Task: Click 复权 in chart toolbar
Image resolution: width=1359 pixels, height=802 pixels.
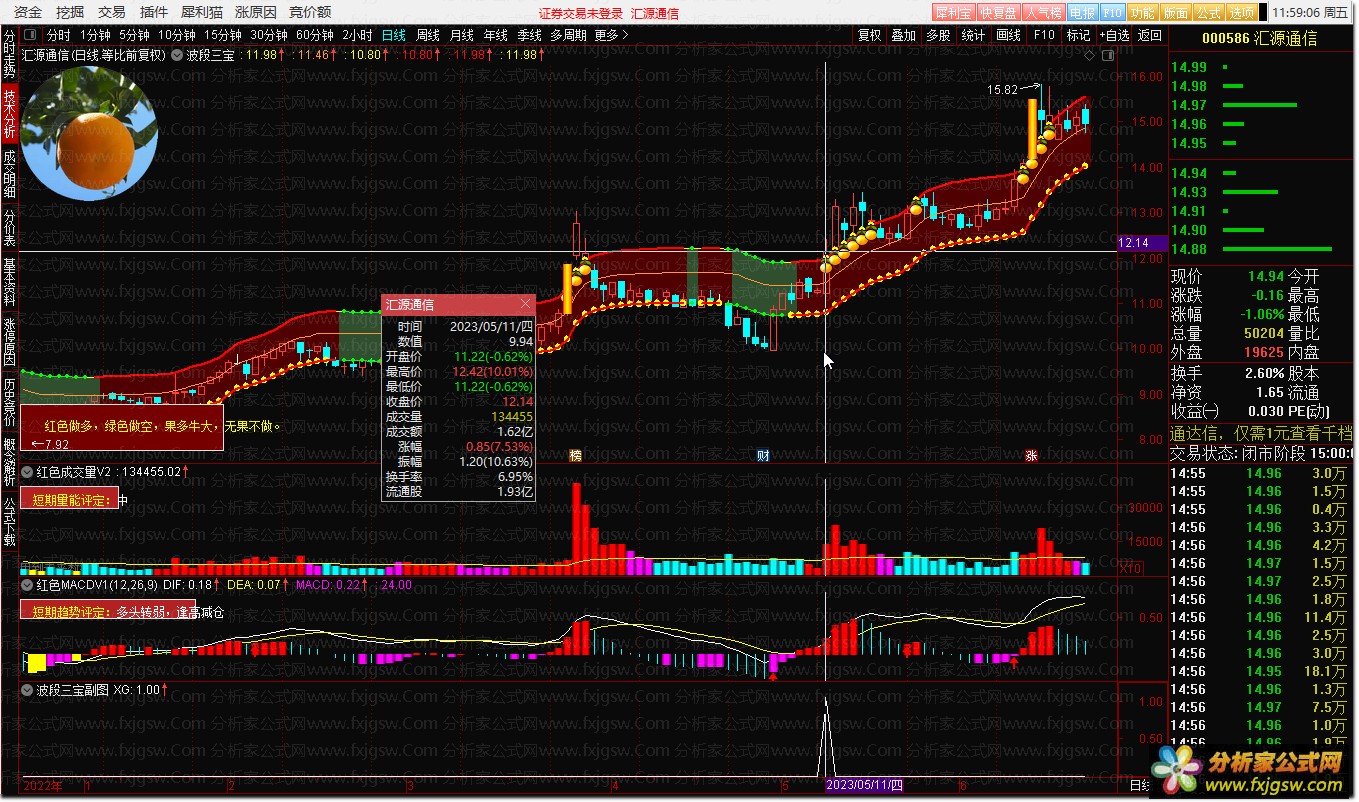Action: [x=870, y=35]
